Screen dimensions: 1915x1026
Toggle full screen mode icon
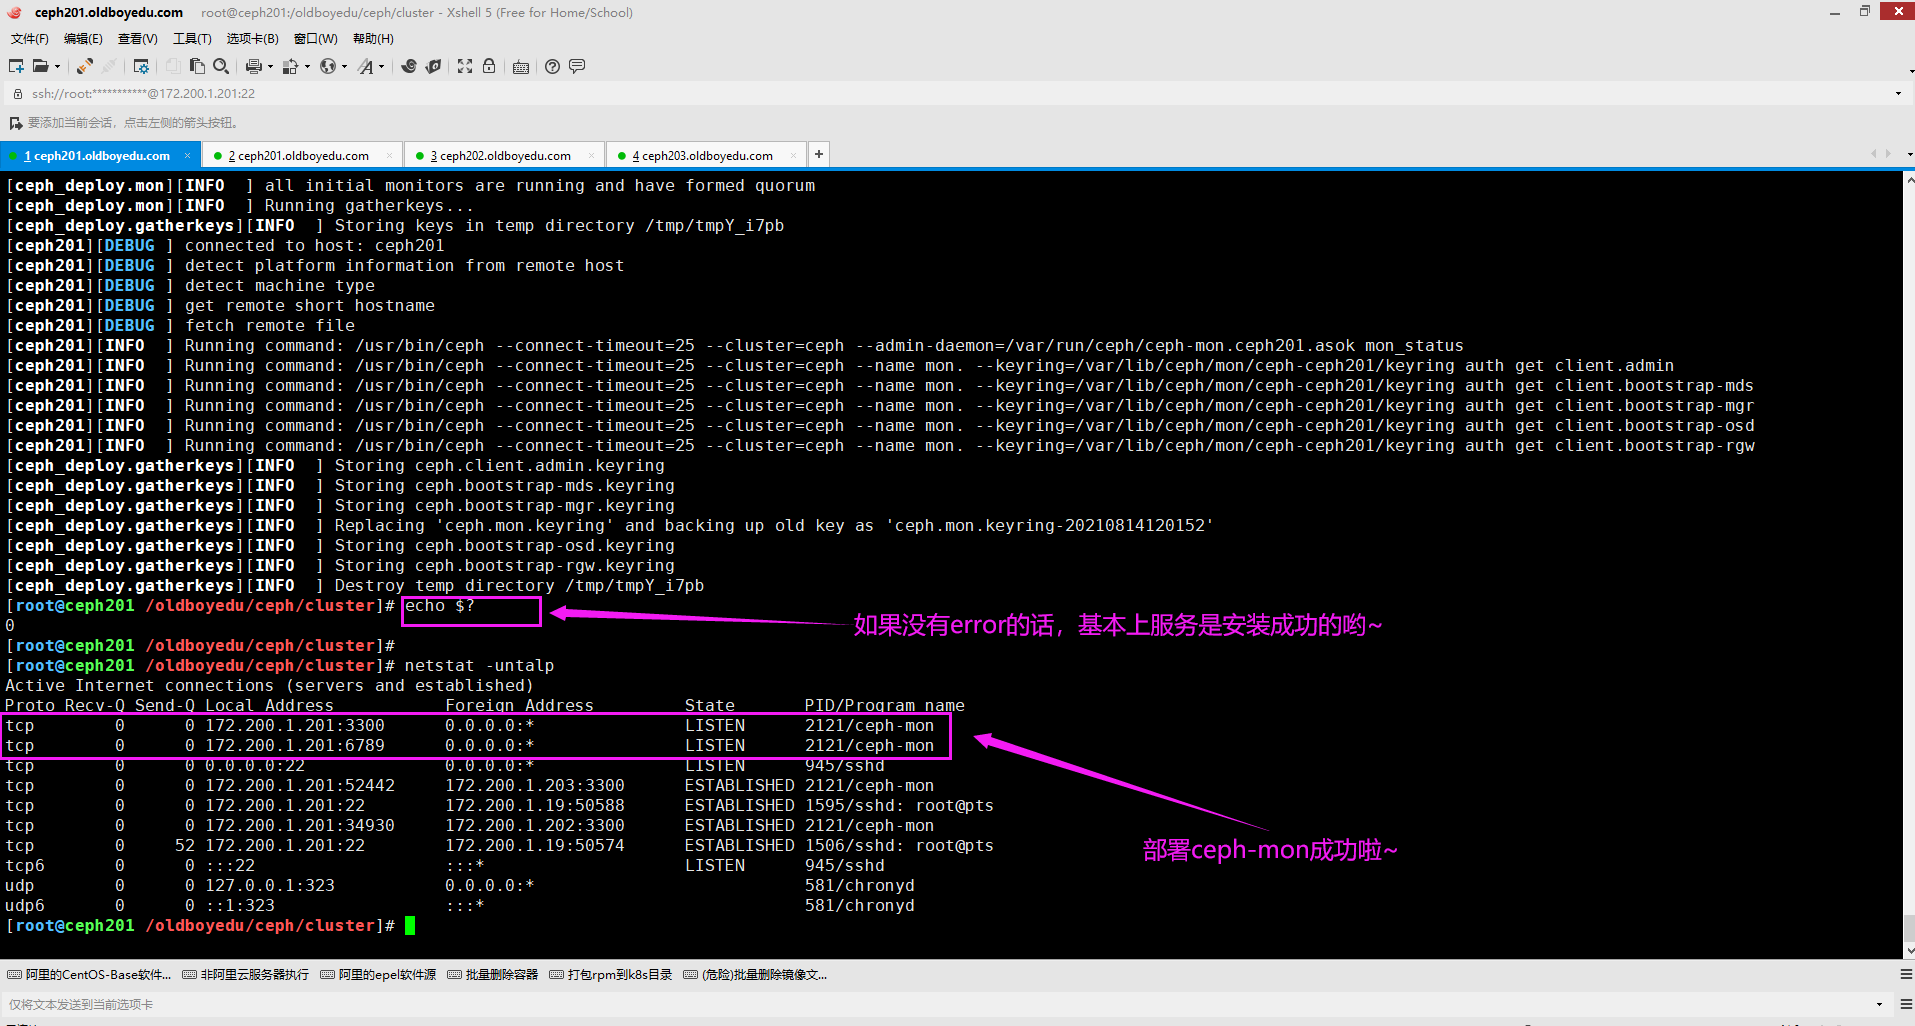[465, 66]
